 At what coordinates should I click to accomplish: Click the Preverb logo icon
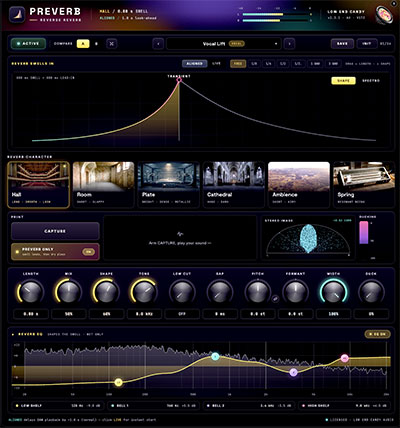coord(17,15)
